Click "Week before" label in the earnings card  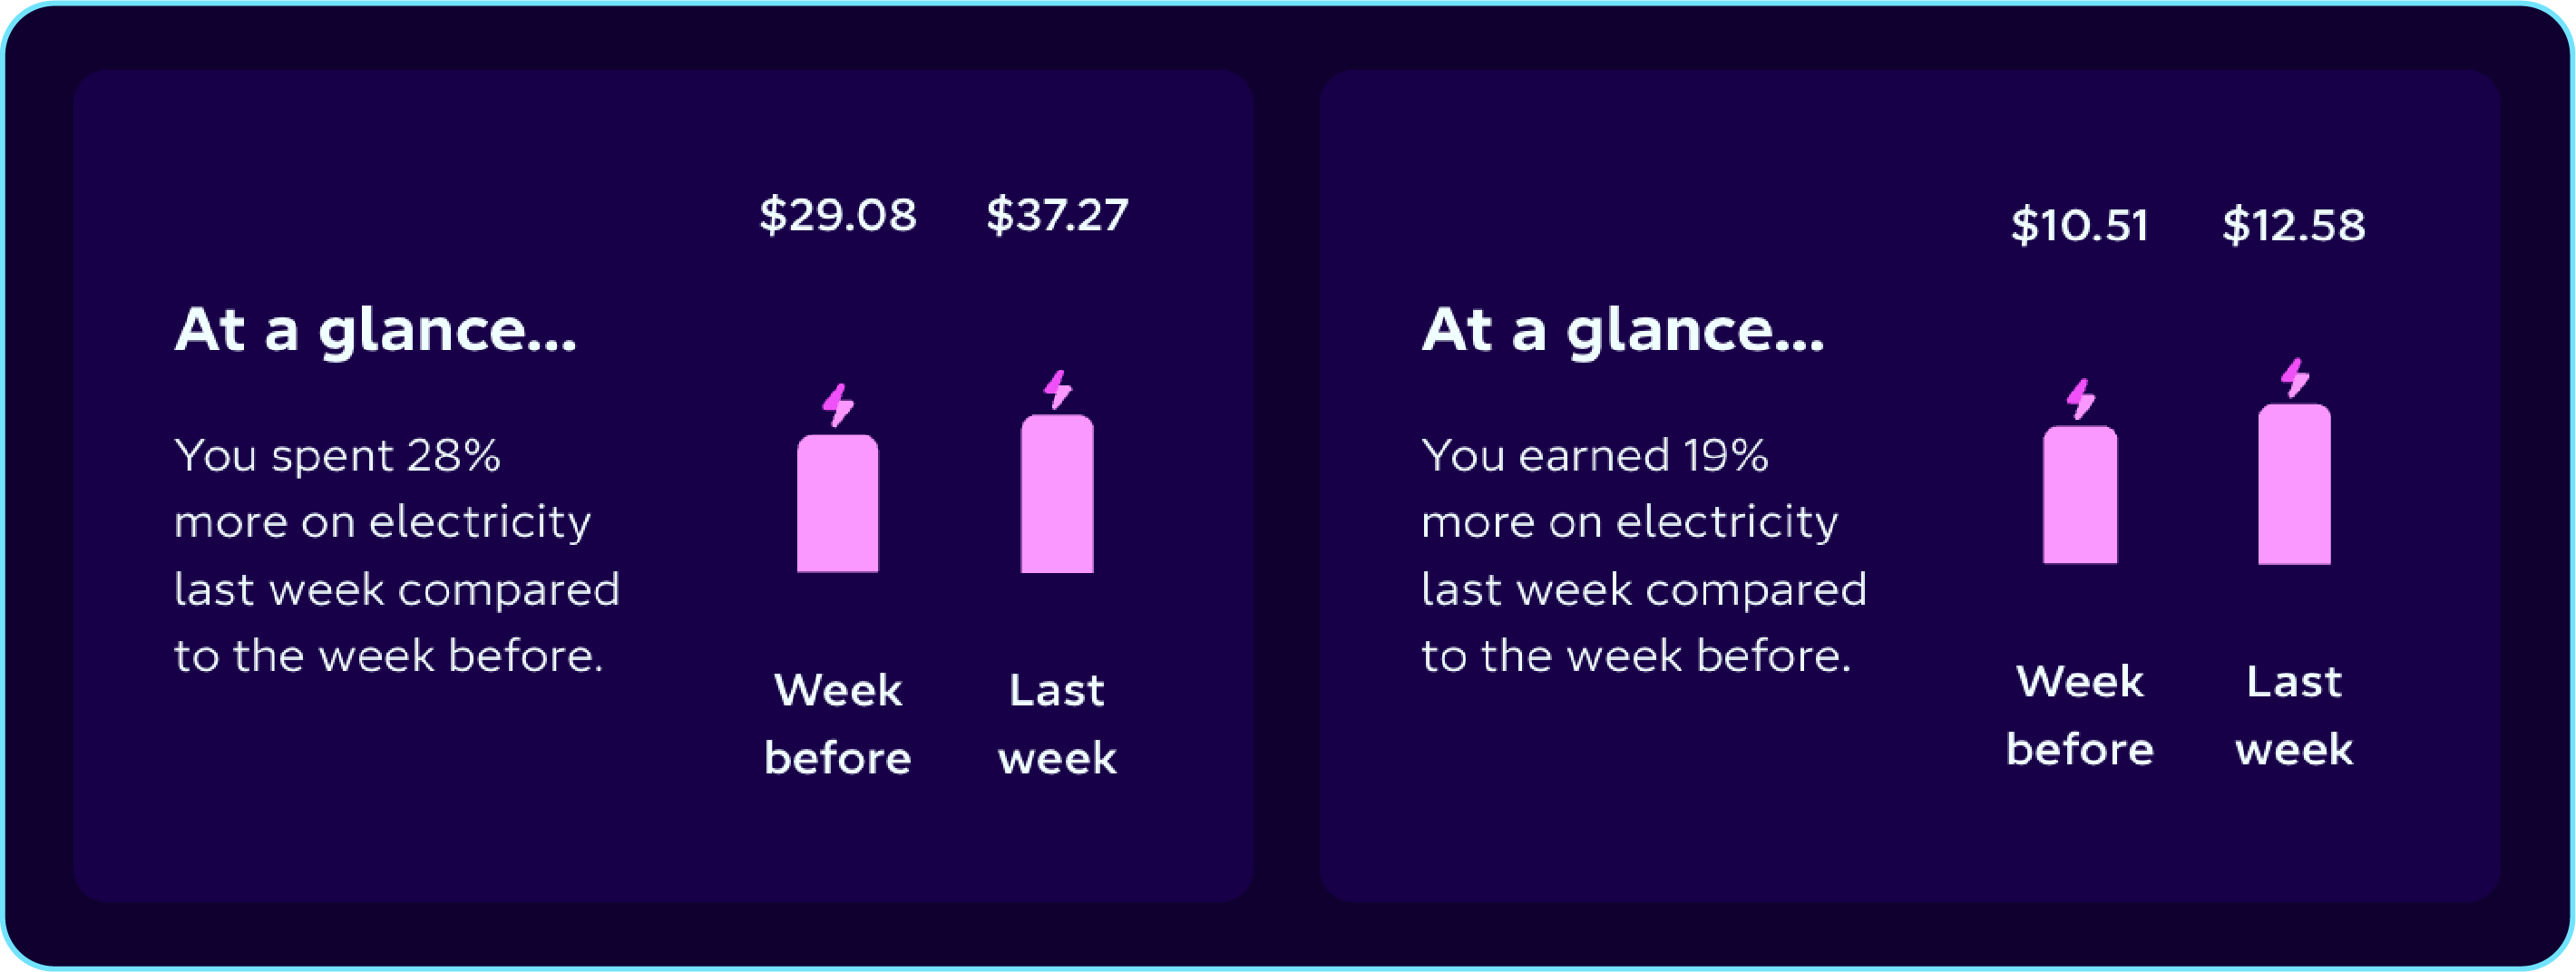click(2080, 715)
